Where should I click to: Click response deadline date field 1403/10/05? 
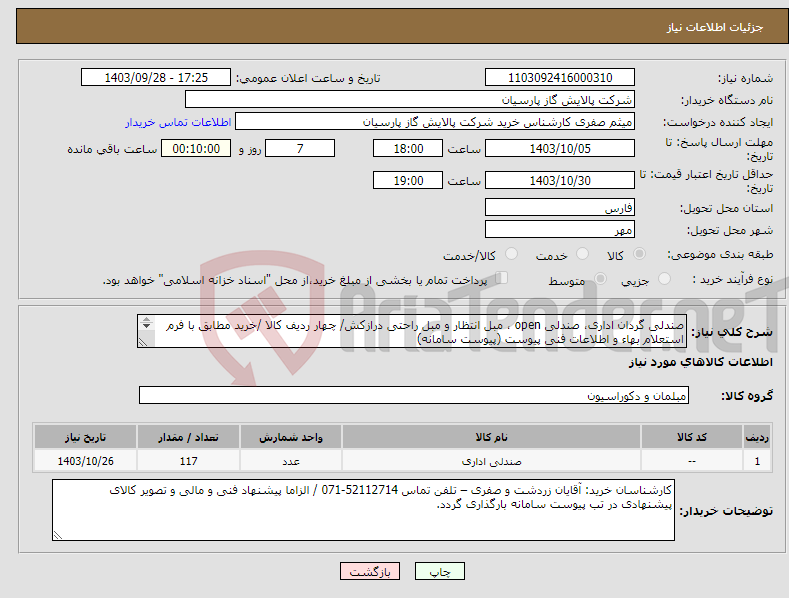coord(560,148)
